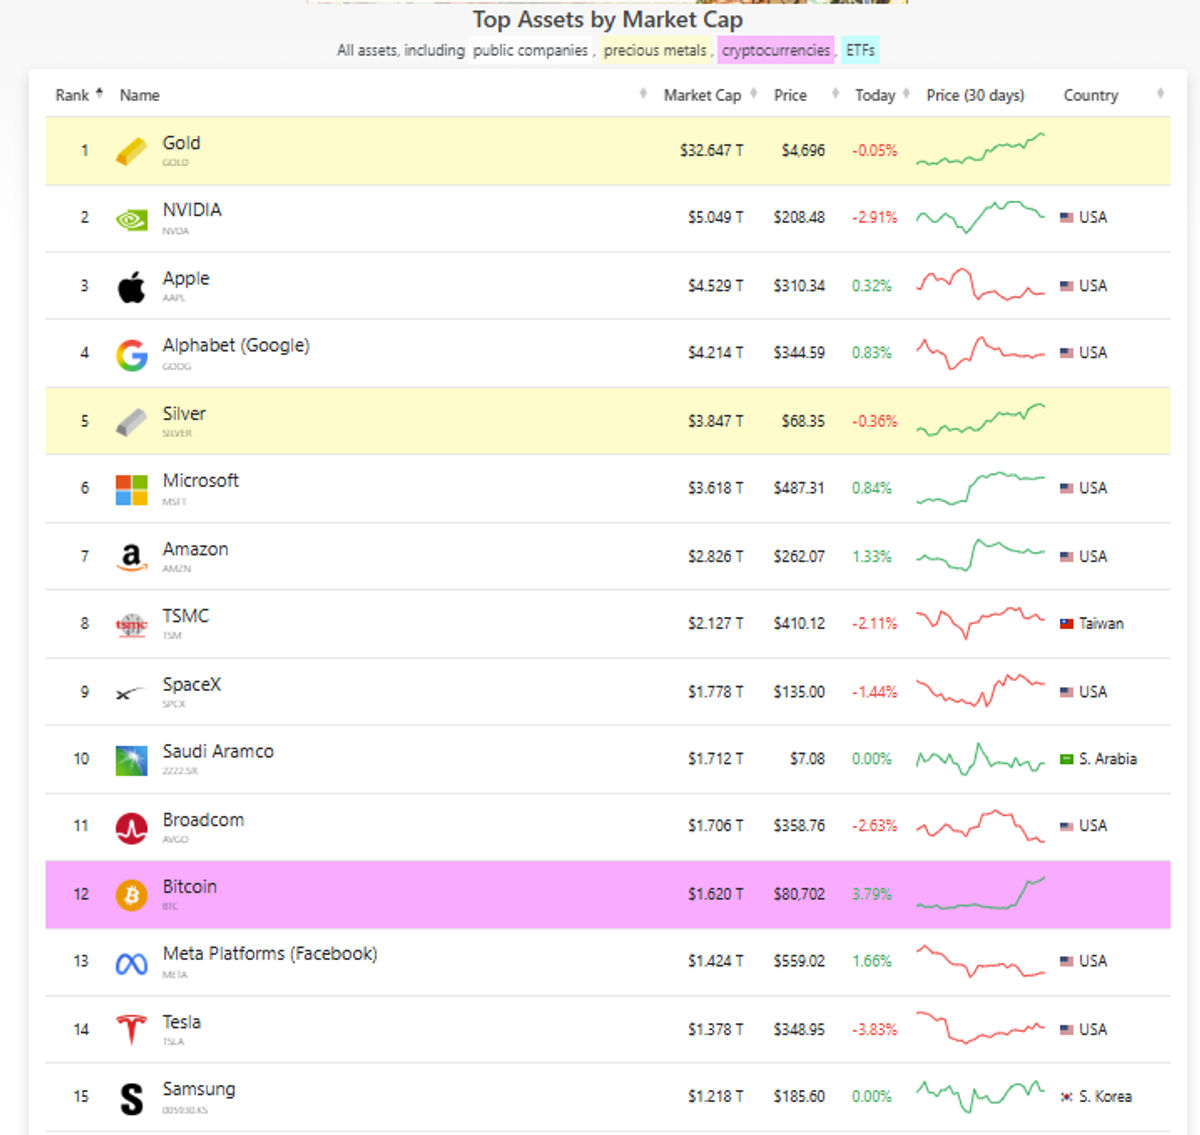
Task: Click the Apple logo icon
Action: point(131,287)
